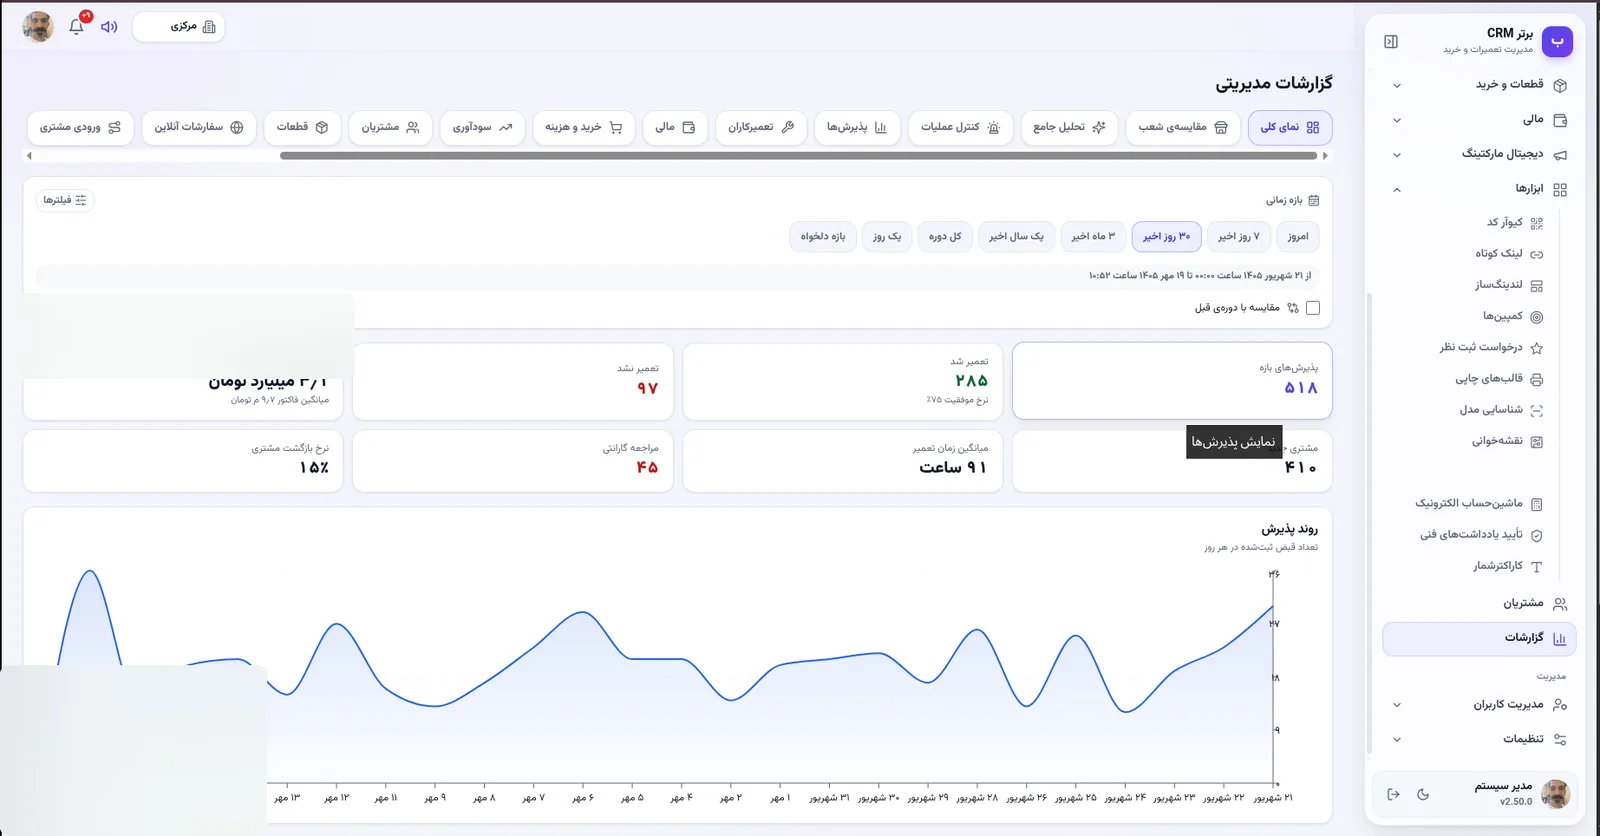Expand تنظیمات sidebar section
This screenshot has width=1600, height=836.
tap(1479, 739)
